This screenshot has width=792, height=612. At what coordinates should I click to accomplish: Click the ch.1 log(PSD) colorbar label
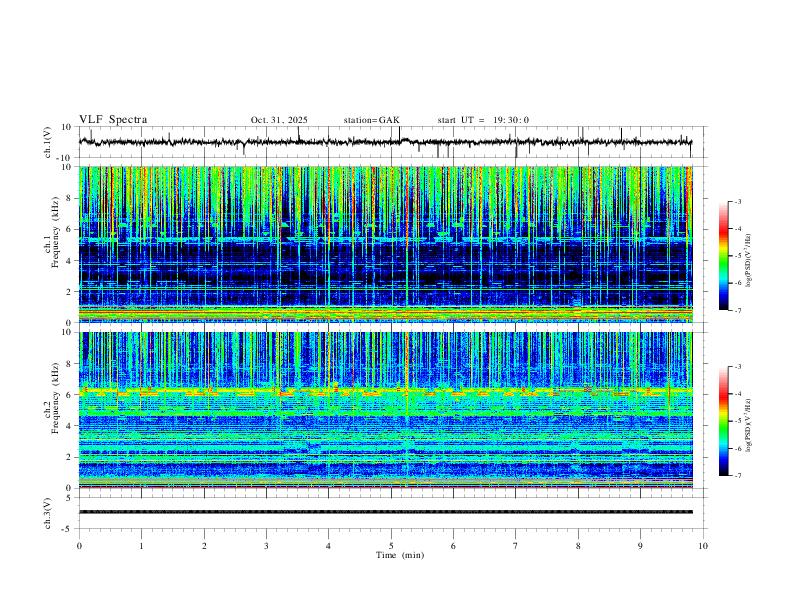pyautogui.click(x=748, y=261)
